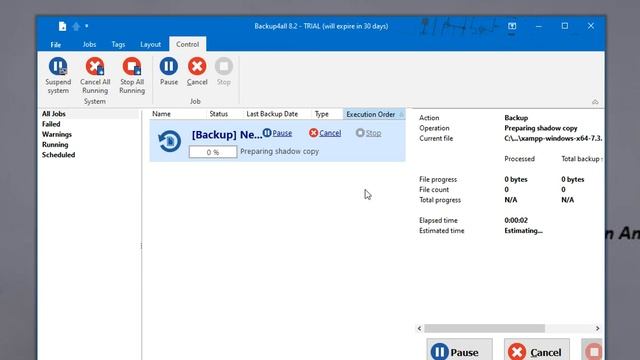
Task: Click 'Preparing shadow copy' job status text
Action: (280, 151)
